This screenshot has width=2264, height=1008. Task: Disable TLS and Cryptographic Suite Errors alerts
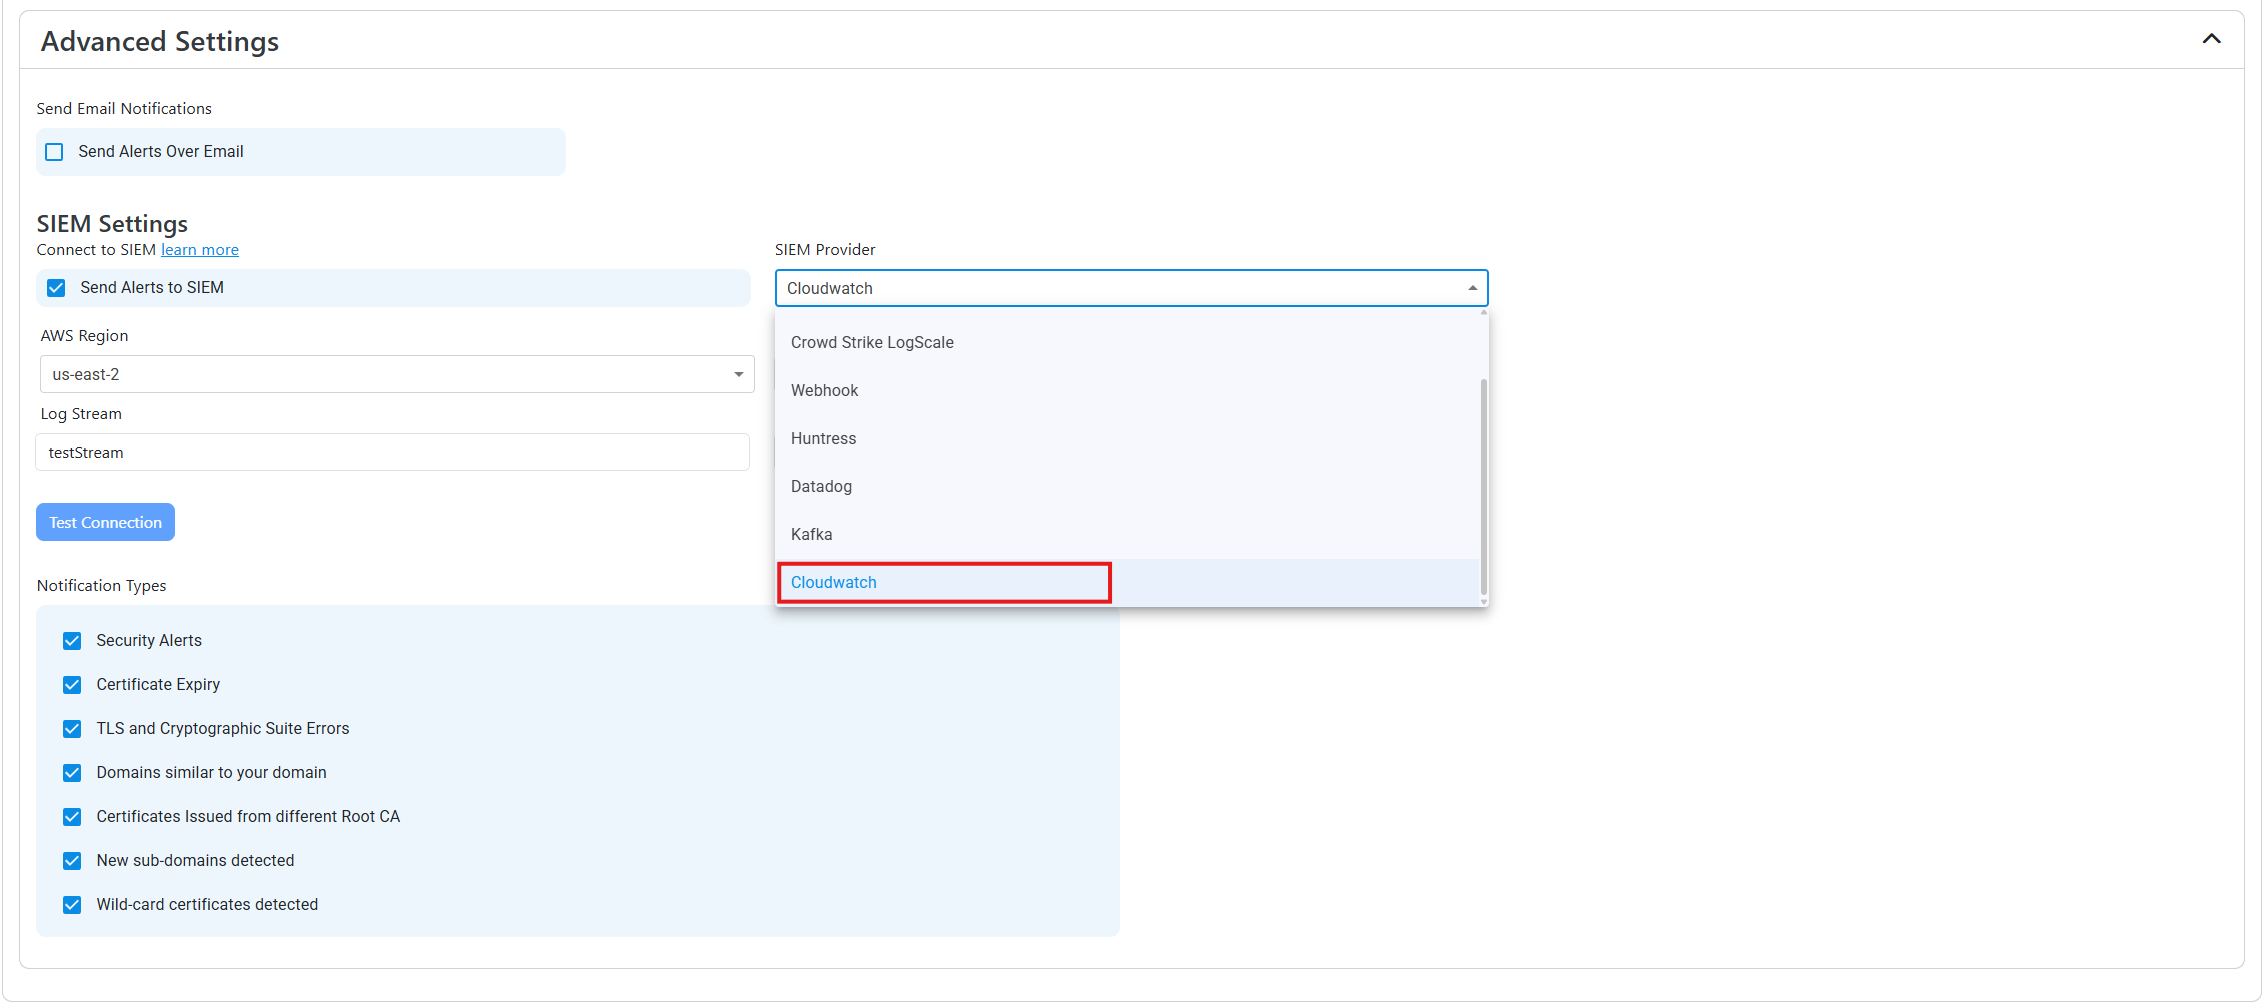[72, 728]
